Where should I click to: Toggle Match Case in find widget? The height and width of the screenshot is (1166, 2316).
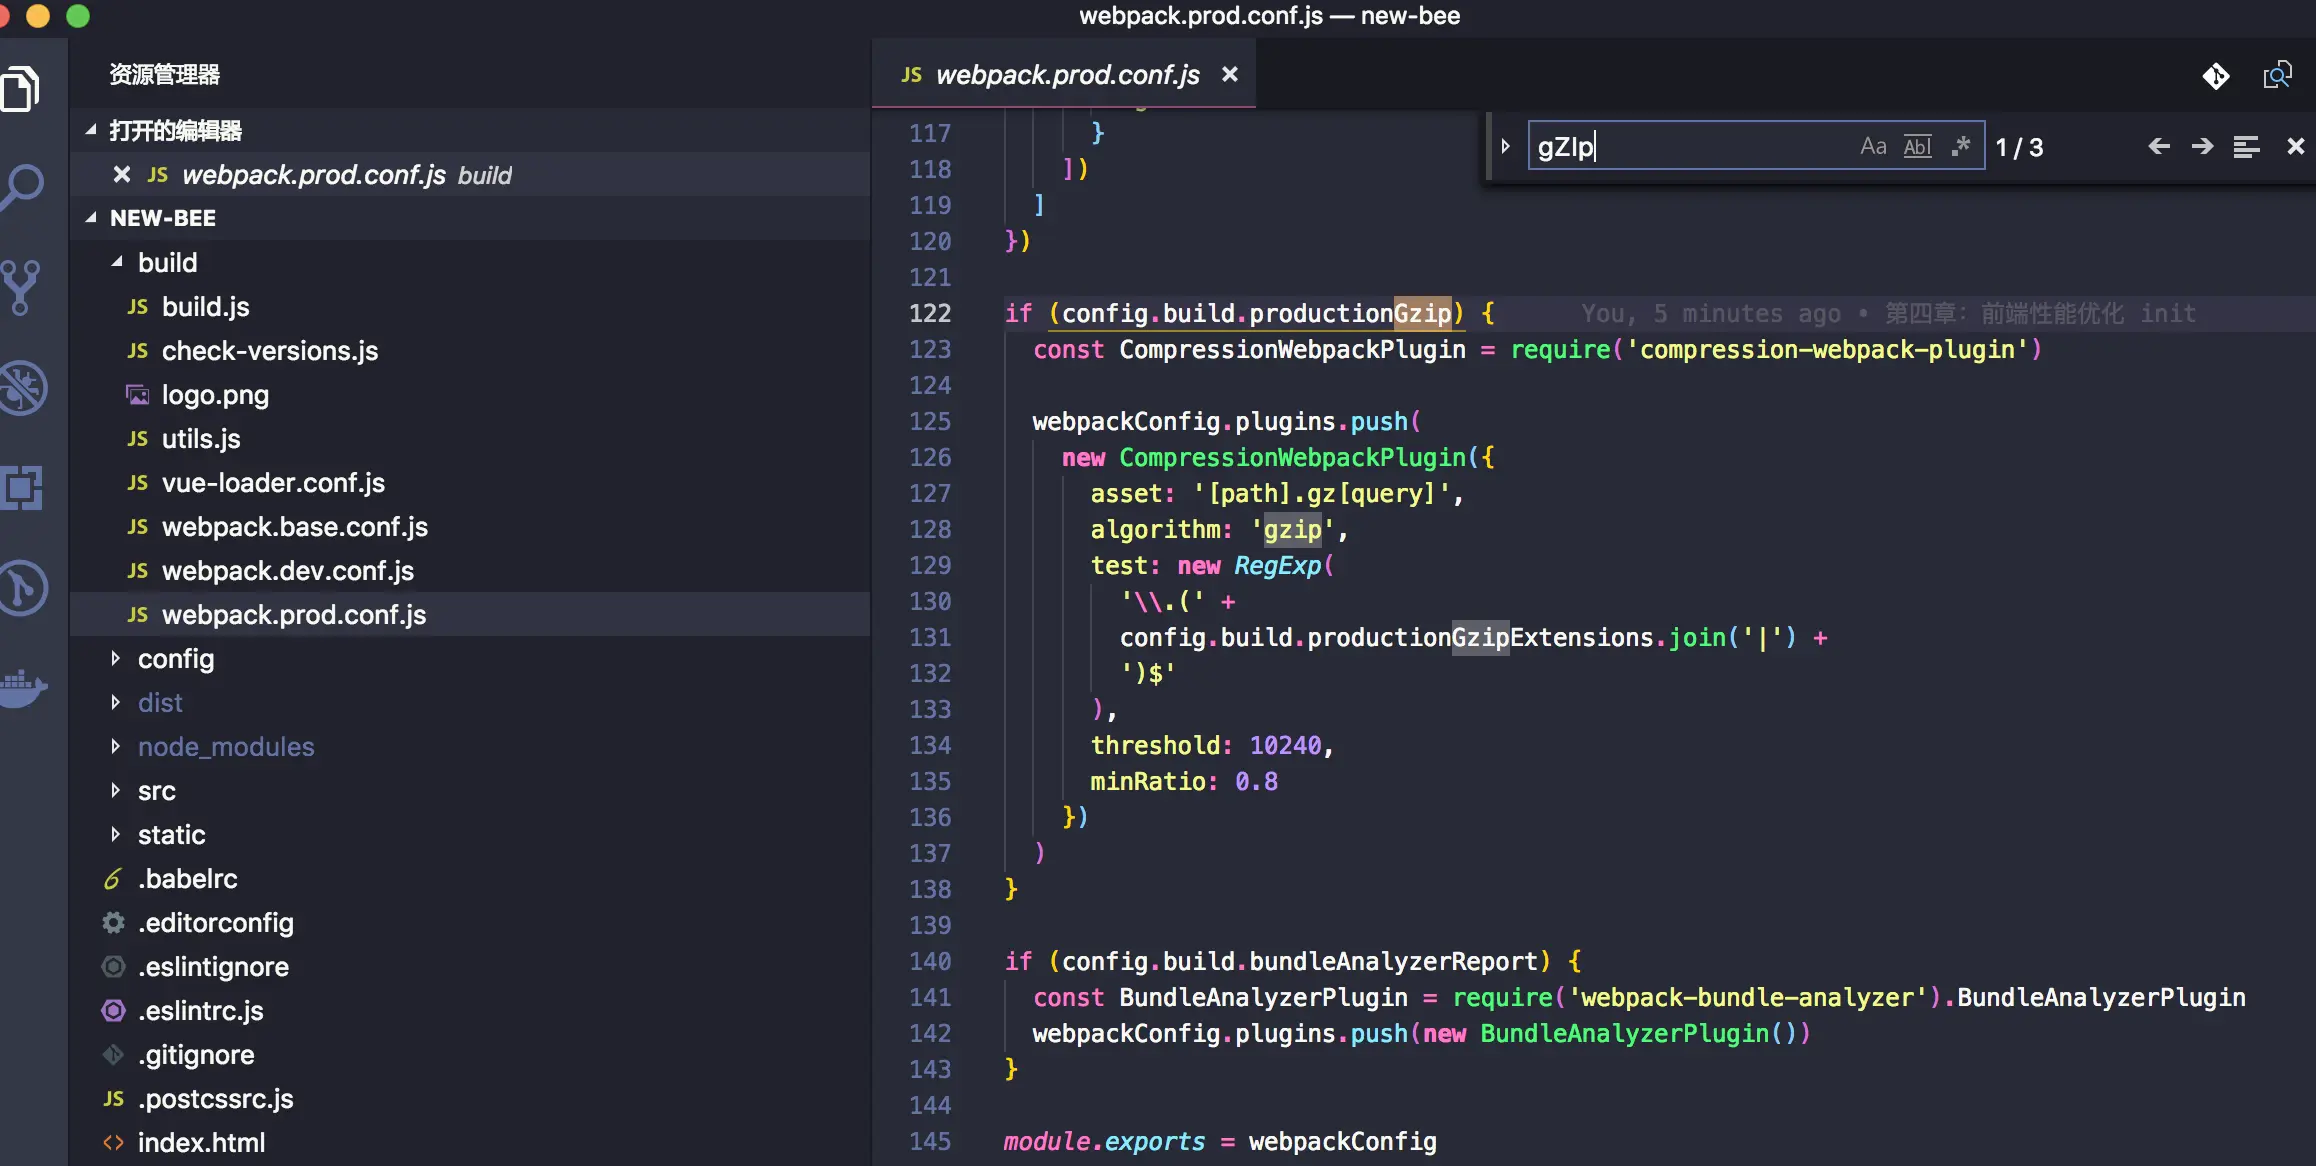click(x=1873, y=147)
